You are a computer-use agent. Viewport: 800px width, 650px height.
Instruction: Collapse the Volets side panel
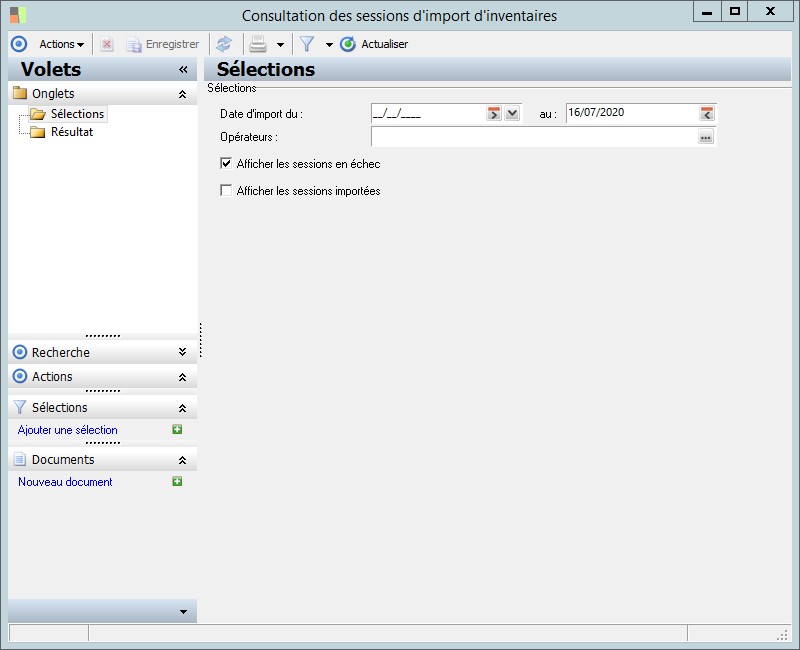pyautogui.click(x=183, y=70)
